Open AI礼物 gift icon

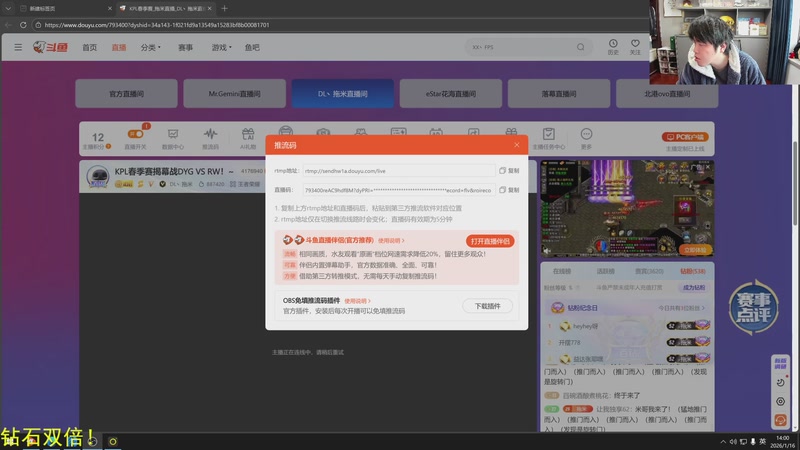pos(248,138)
